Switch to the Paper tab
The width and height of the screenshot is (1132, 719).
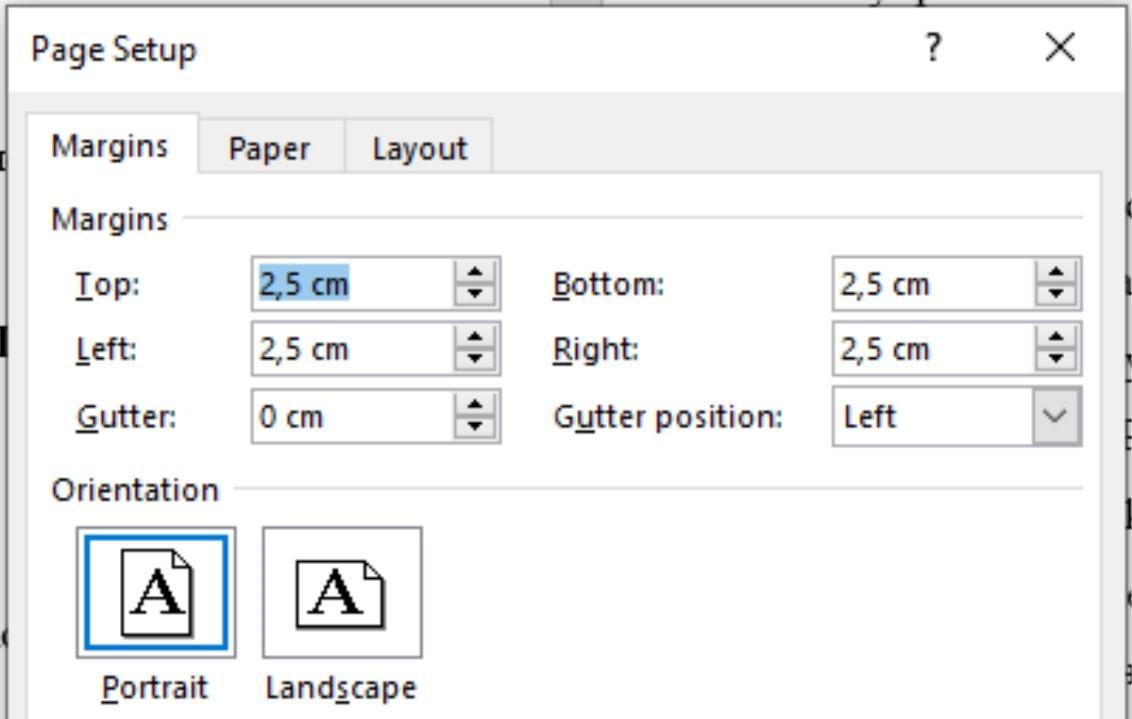click(x=270, y=149)
